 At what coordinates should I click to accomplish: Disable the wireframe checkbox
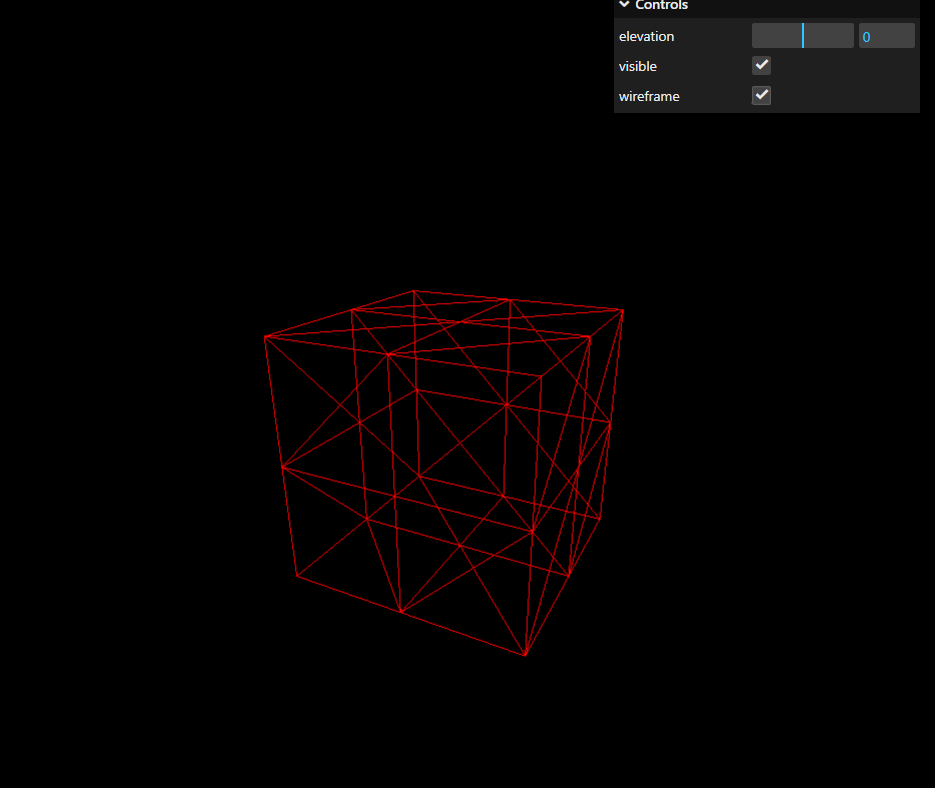(x=761, y=95)
